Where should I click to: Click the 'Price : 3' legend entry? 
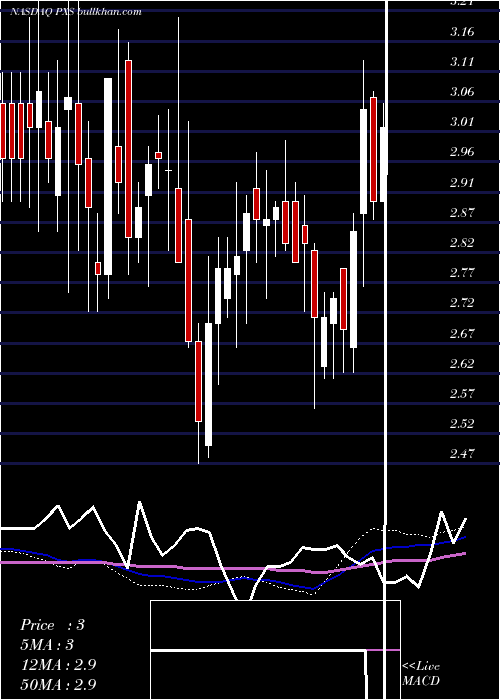coord(52,625)
